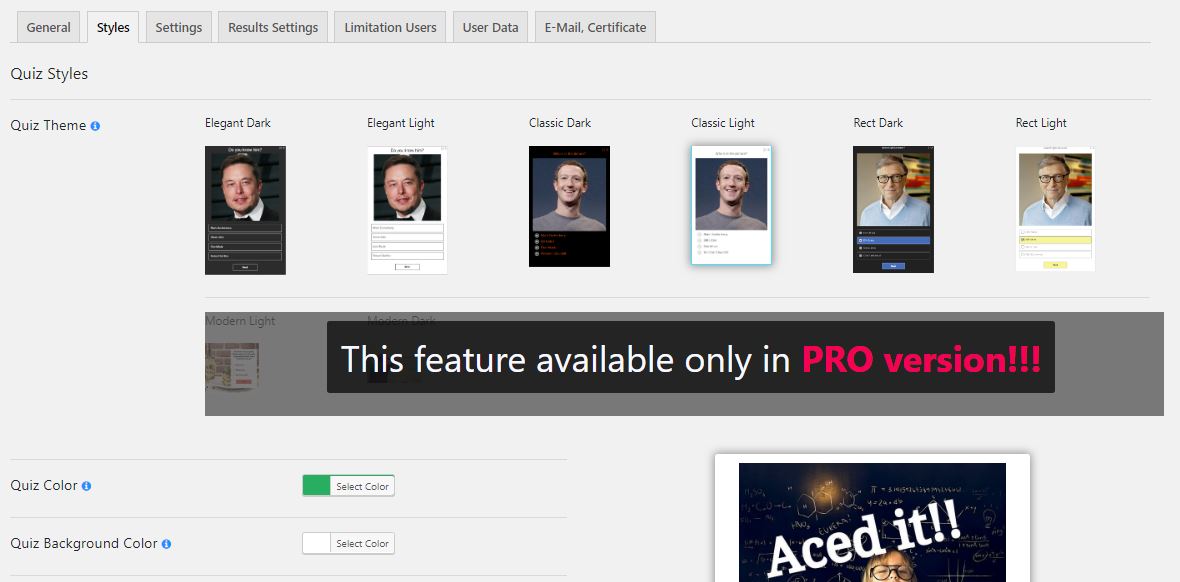Select the Classic Light theme thumbnail
This screenshot has width=1180, height=582.
(x=731, y=205)
